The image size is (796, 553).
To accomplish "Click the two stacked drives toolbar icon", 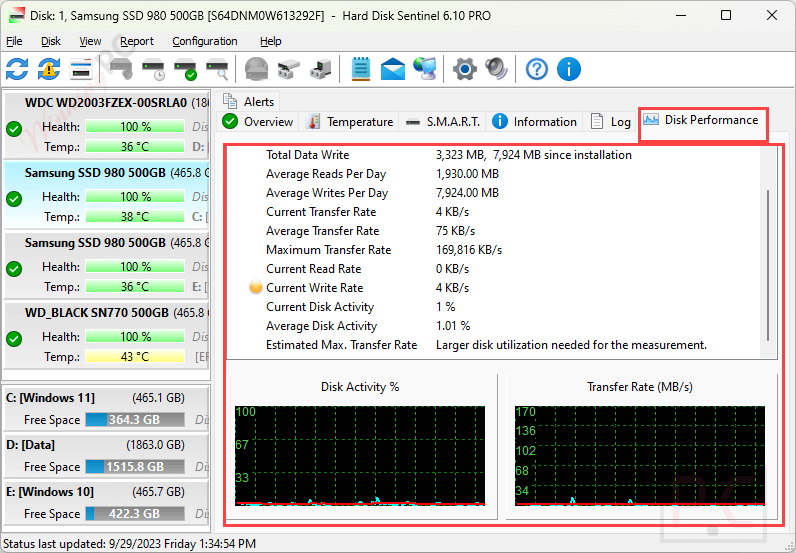I will (x=289, y=69).
